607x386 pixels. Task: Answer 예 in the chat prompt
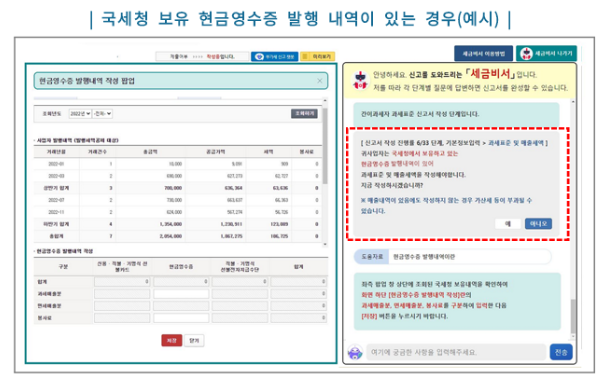coord(508,223)
